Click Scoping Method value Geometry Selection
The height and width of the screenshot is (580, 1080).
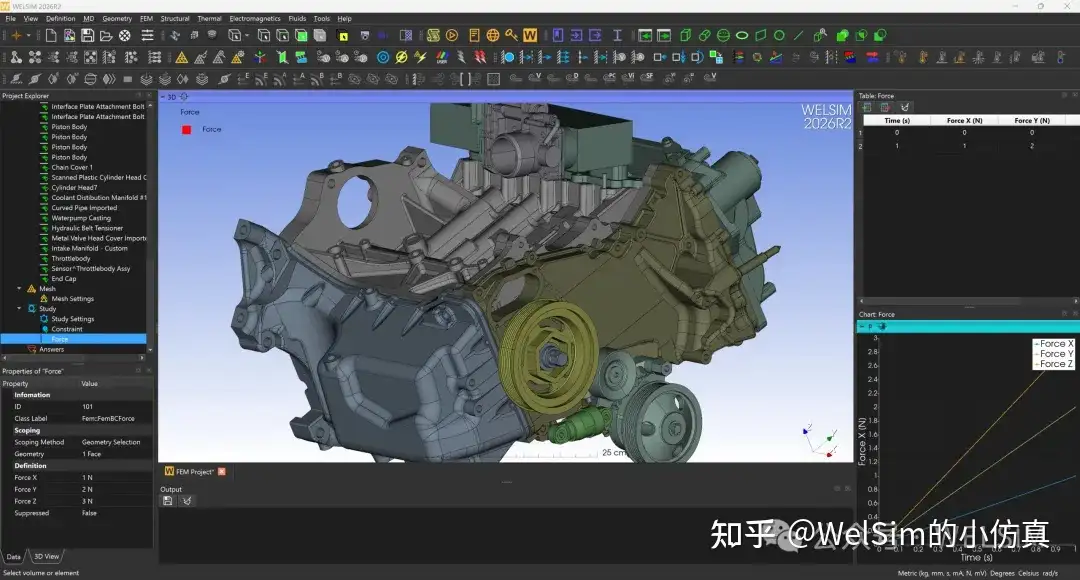point(111,442)
